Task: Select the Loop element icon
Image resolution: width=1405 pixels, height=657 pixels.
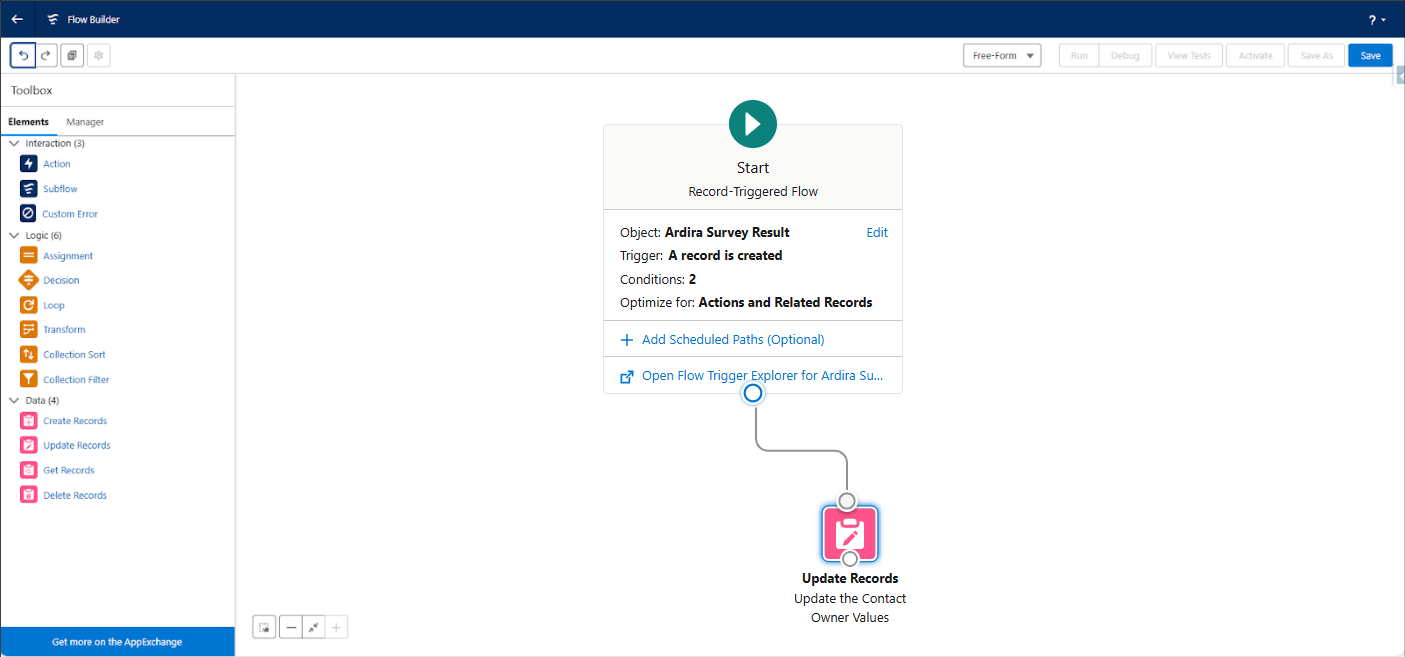Action: tap(28, 304)
